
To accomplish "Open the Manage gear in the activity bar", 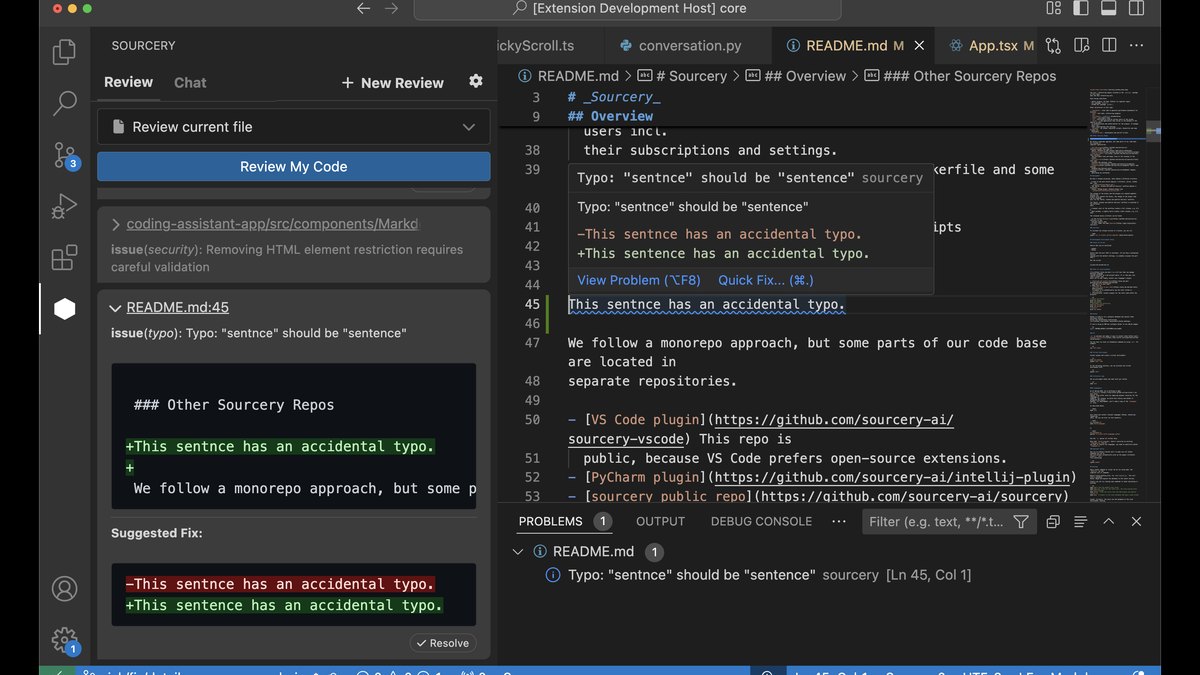I will 65,639.
